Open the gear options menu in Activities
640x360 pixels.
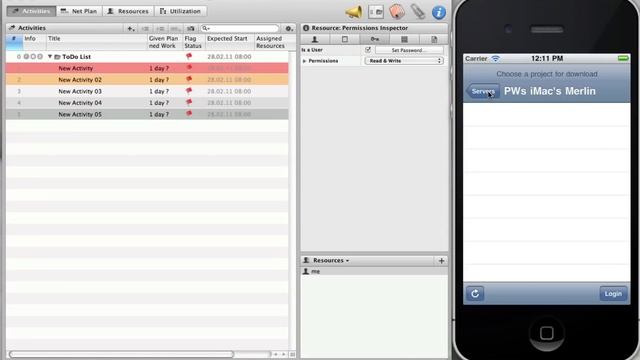289,28
